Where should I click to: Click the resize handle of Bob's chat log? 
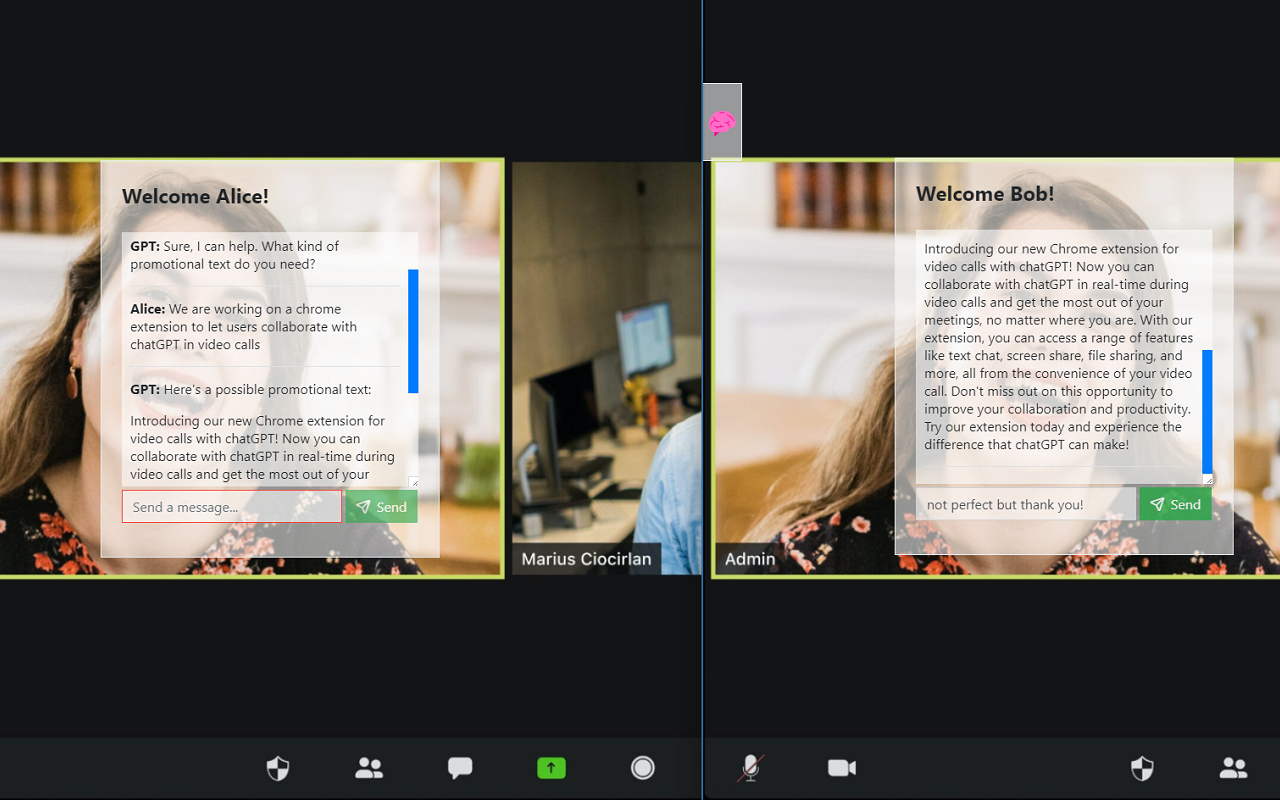pyautogui.click(x=1208, y=480)
